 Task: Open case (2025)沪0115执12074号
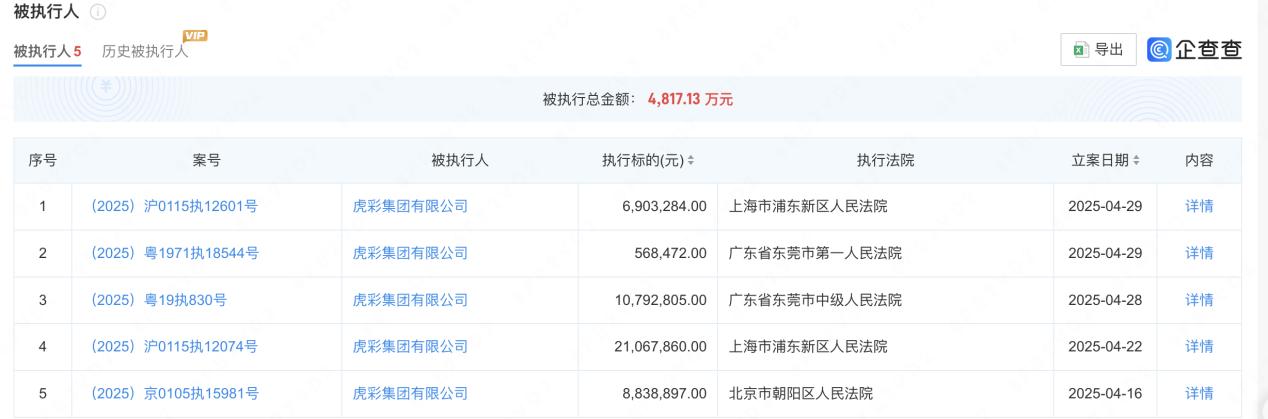click(175, 347)
